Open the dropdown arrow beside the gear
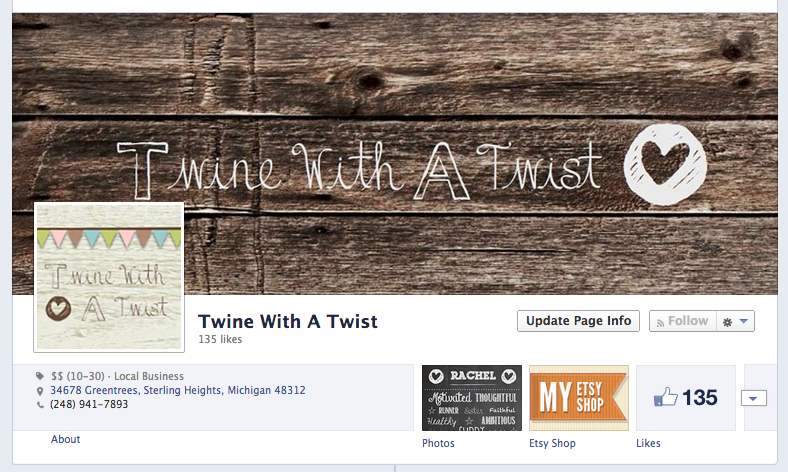Image resolution: width=788 pixels, height=472 pixels. click(744, 321)
